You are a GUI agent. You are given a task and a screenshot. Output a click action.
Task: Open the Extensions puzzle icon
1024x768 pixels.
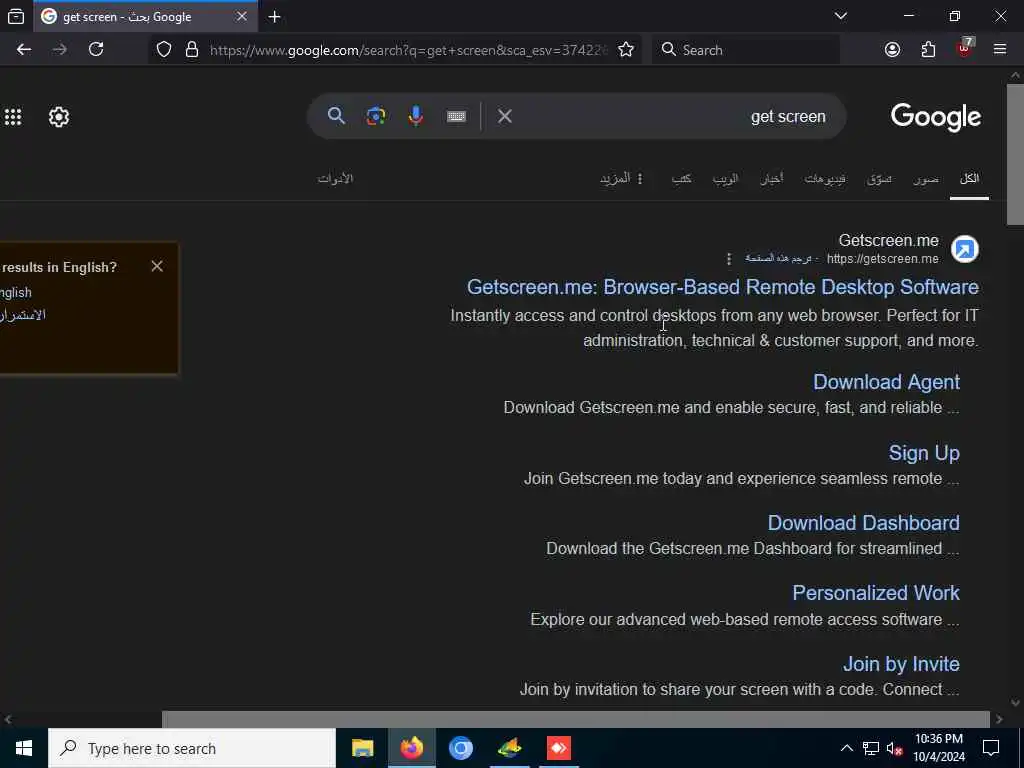928,50
